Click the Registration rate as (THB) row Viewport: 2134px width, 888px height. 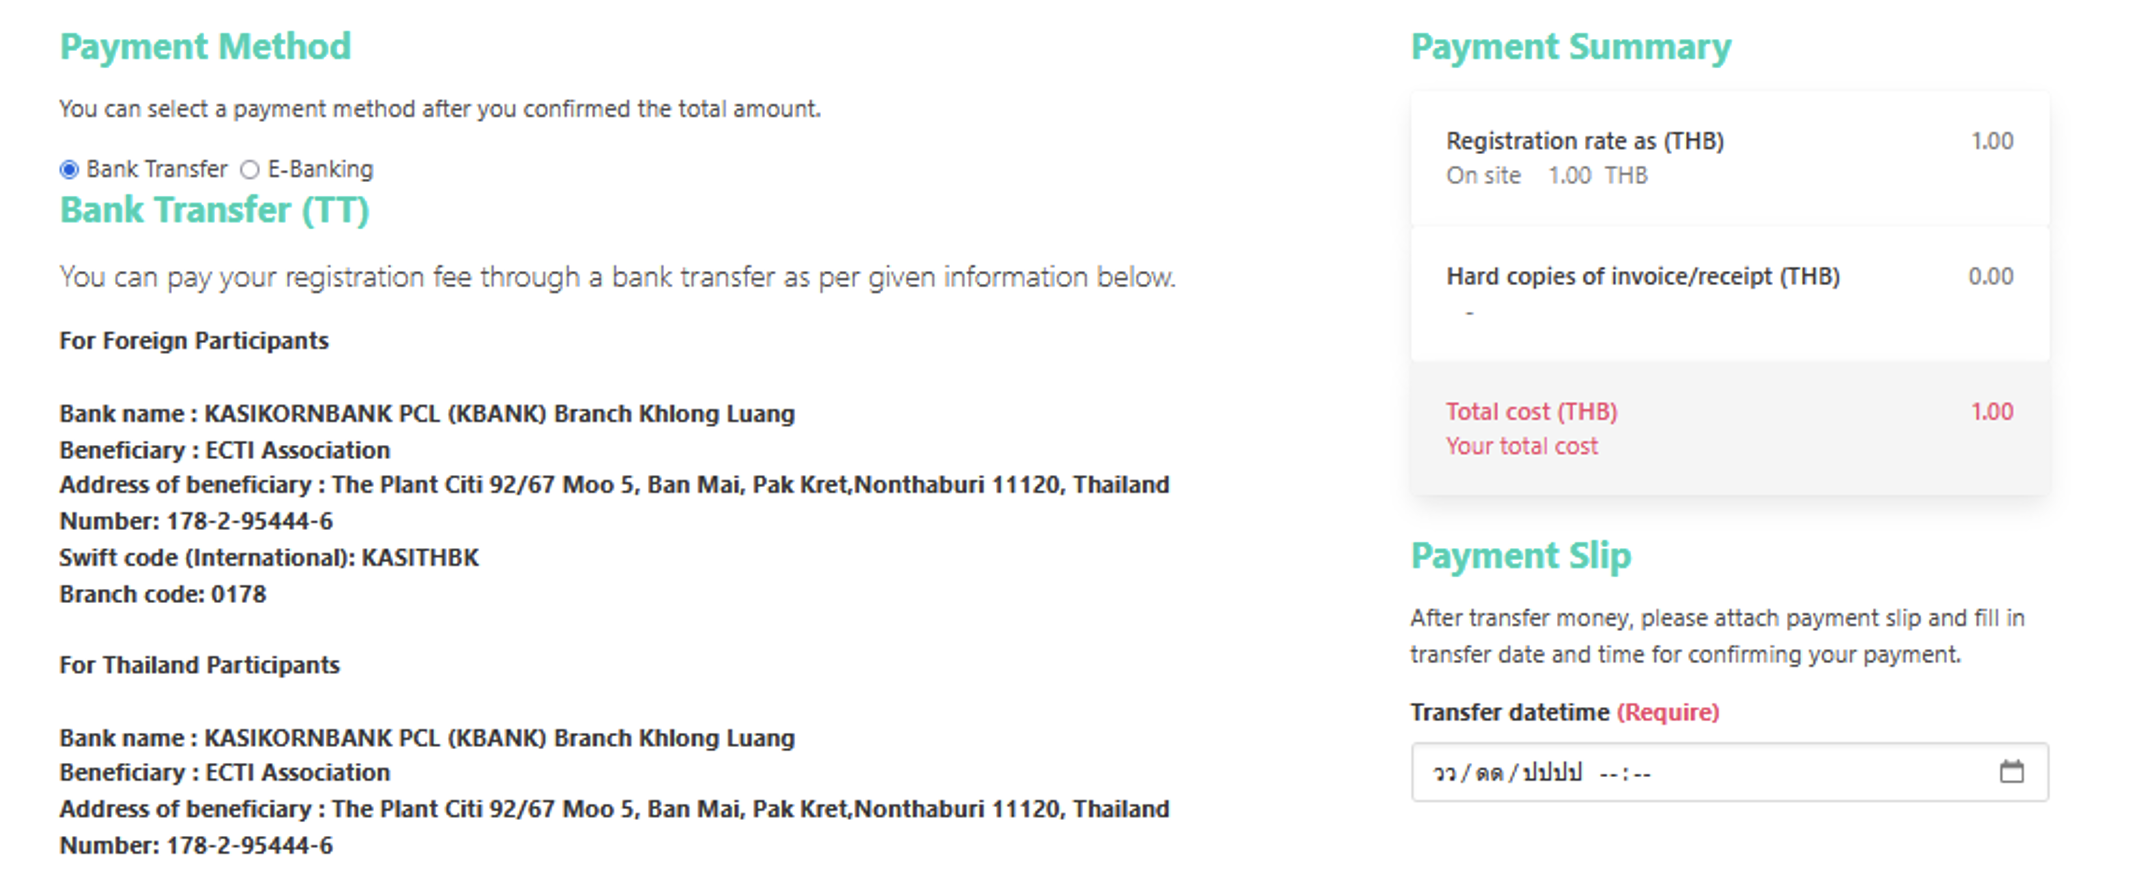[x=1585, y=141]
